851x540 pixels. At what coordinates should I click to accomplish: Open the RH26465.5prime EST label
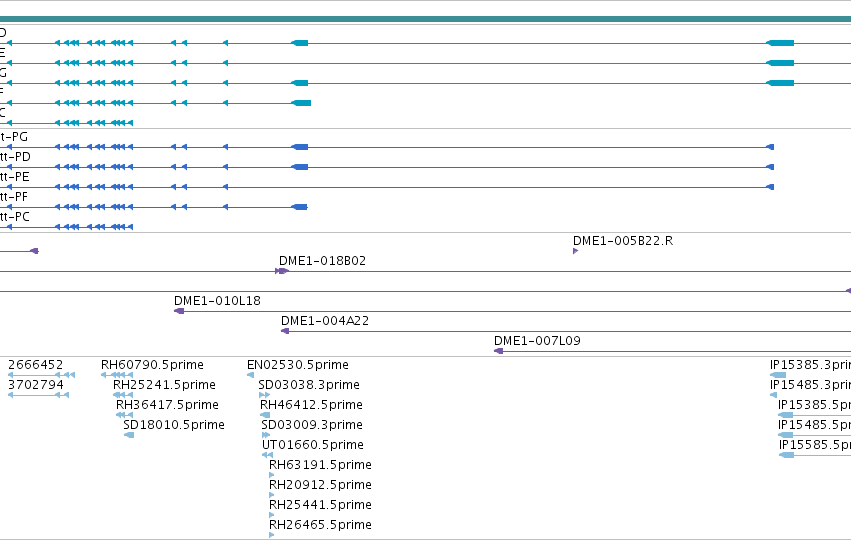coord(320,525)
